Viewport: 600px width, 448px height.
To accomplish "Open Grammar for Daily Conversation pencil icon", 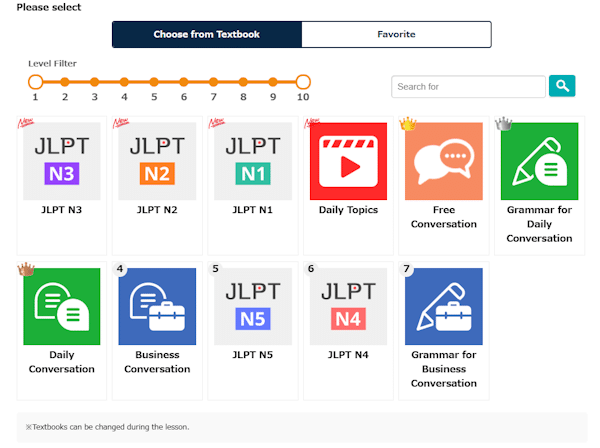I will tap(540, 161).
